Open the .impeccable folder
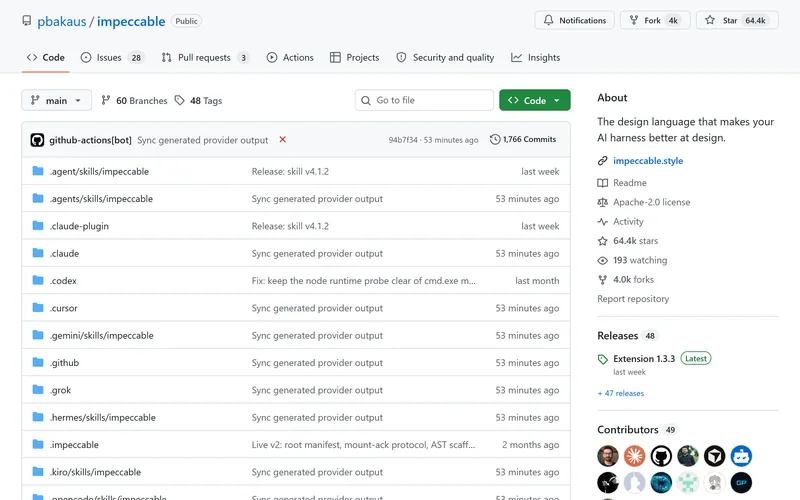Image resolution: width=800 pixels, height=500 pixels. click(74, 445)
